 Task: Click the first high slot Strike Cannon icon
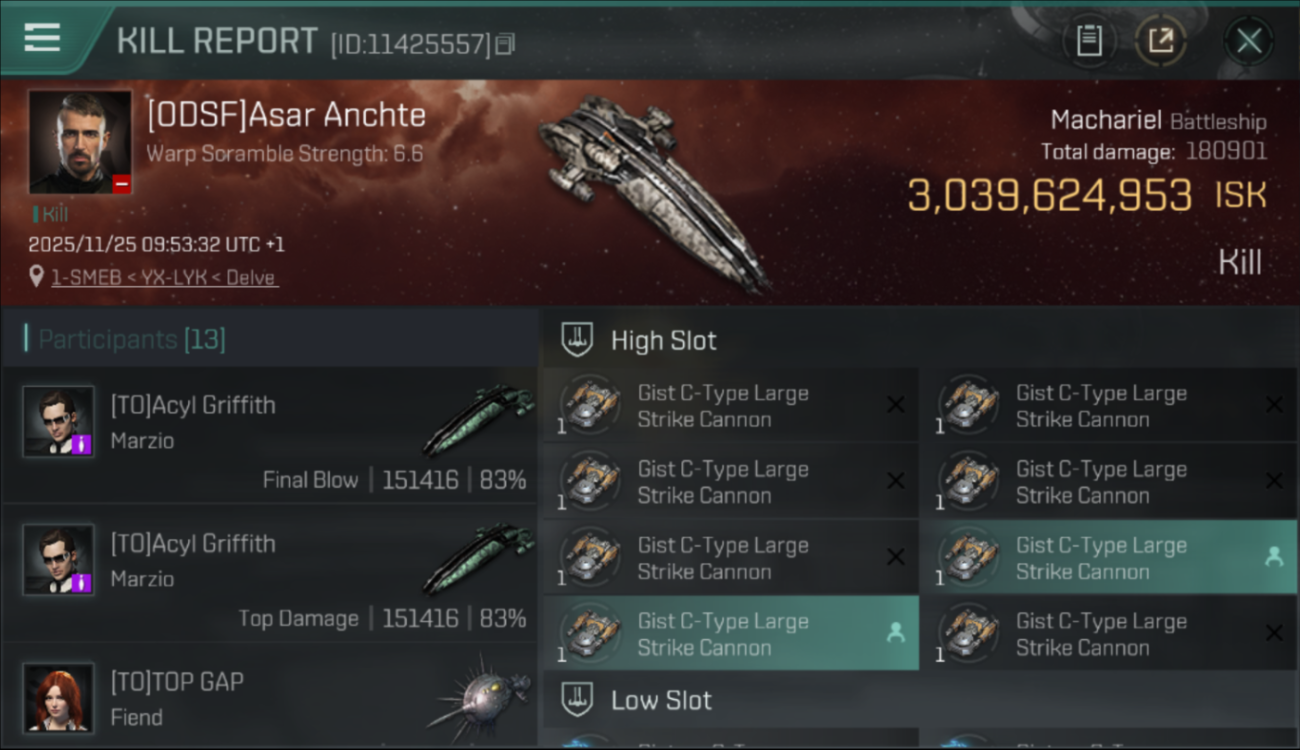click(x=590, y=405)
